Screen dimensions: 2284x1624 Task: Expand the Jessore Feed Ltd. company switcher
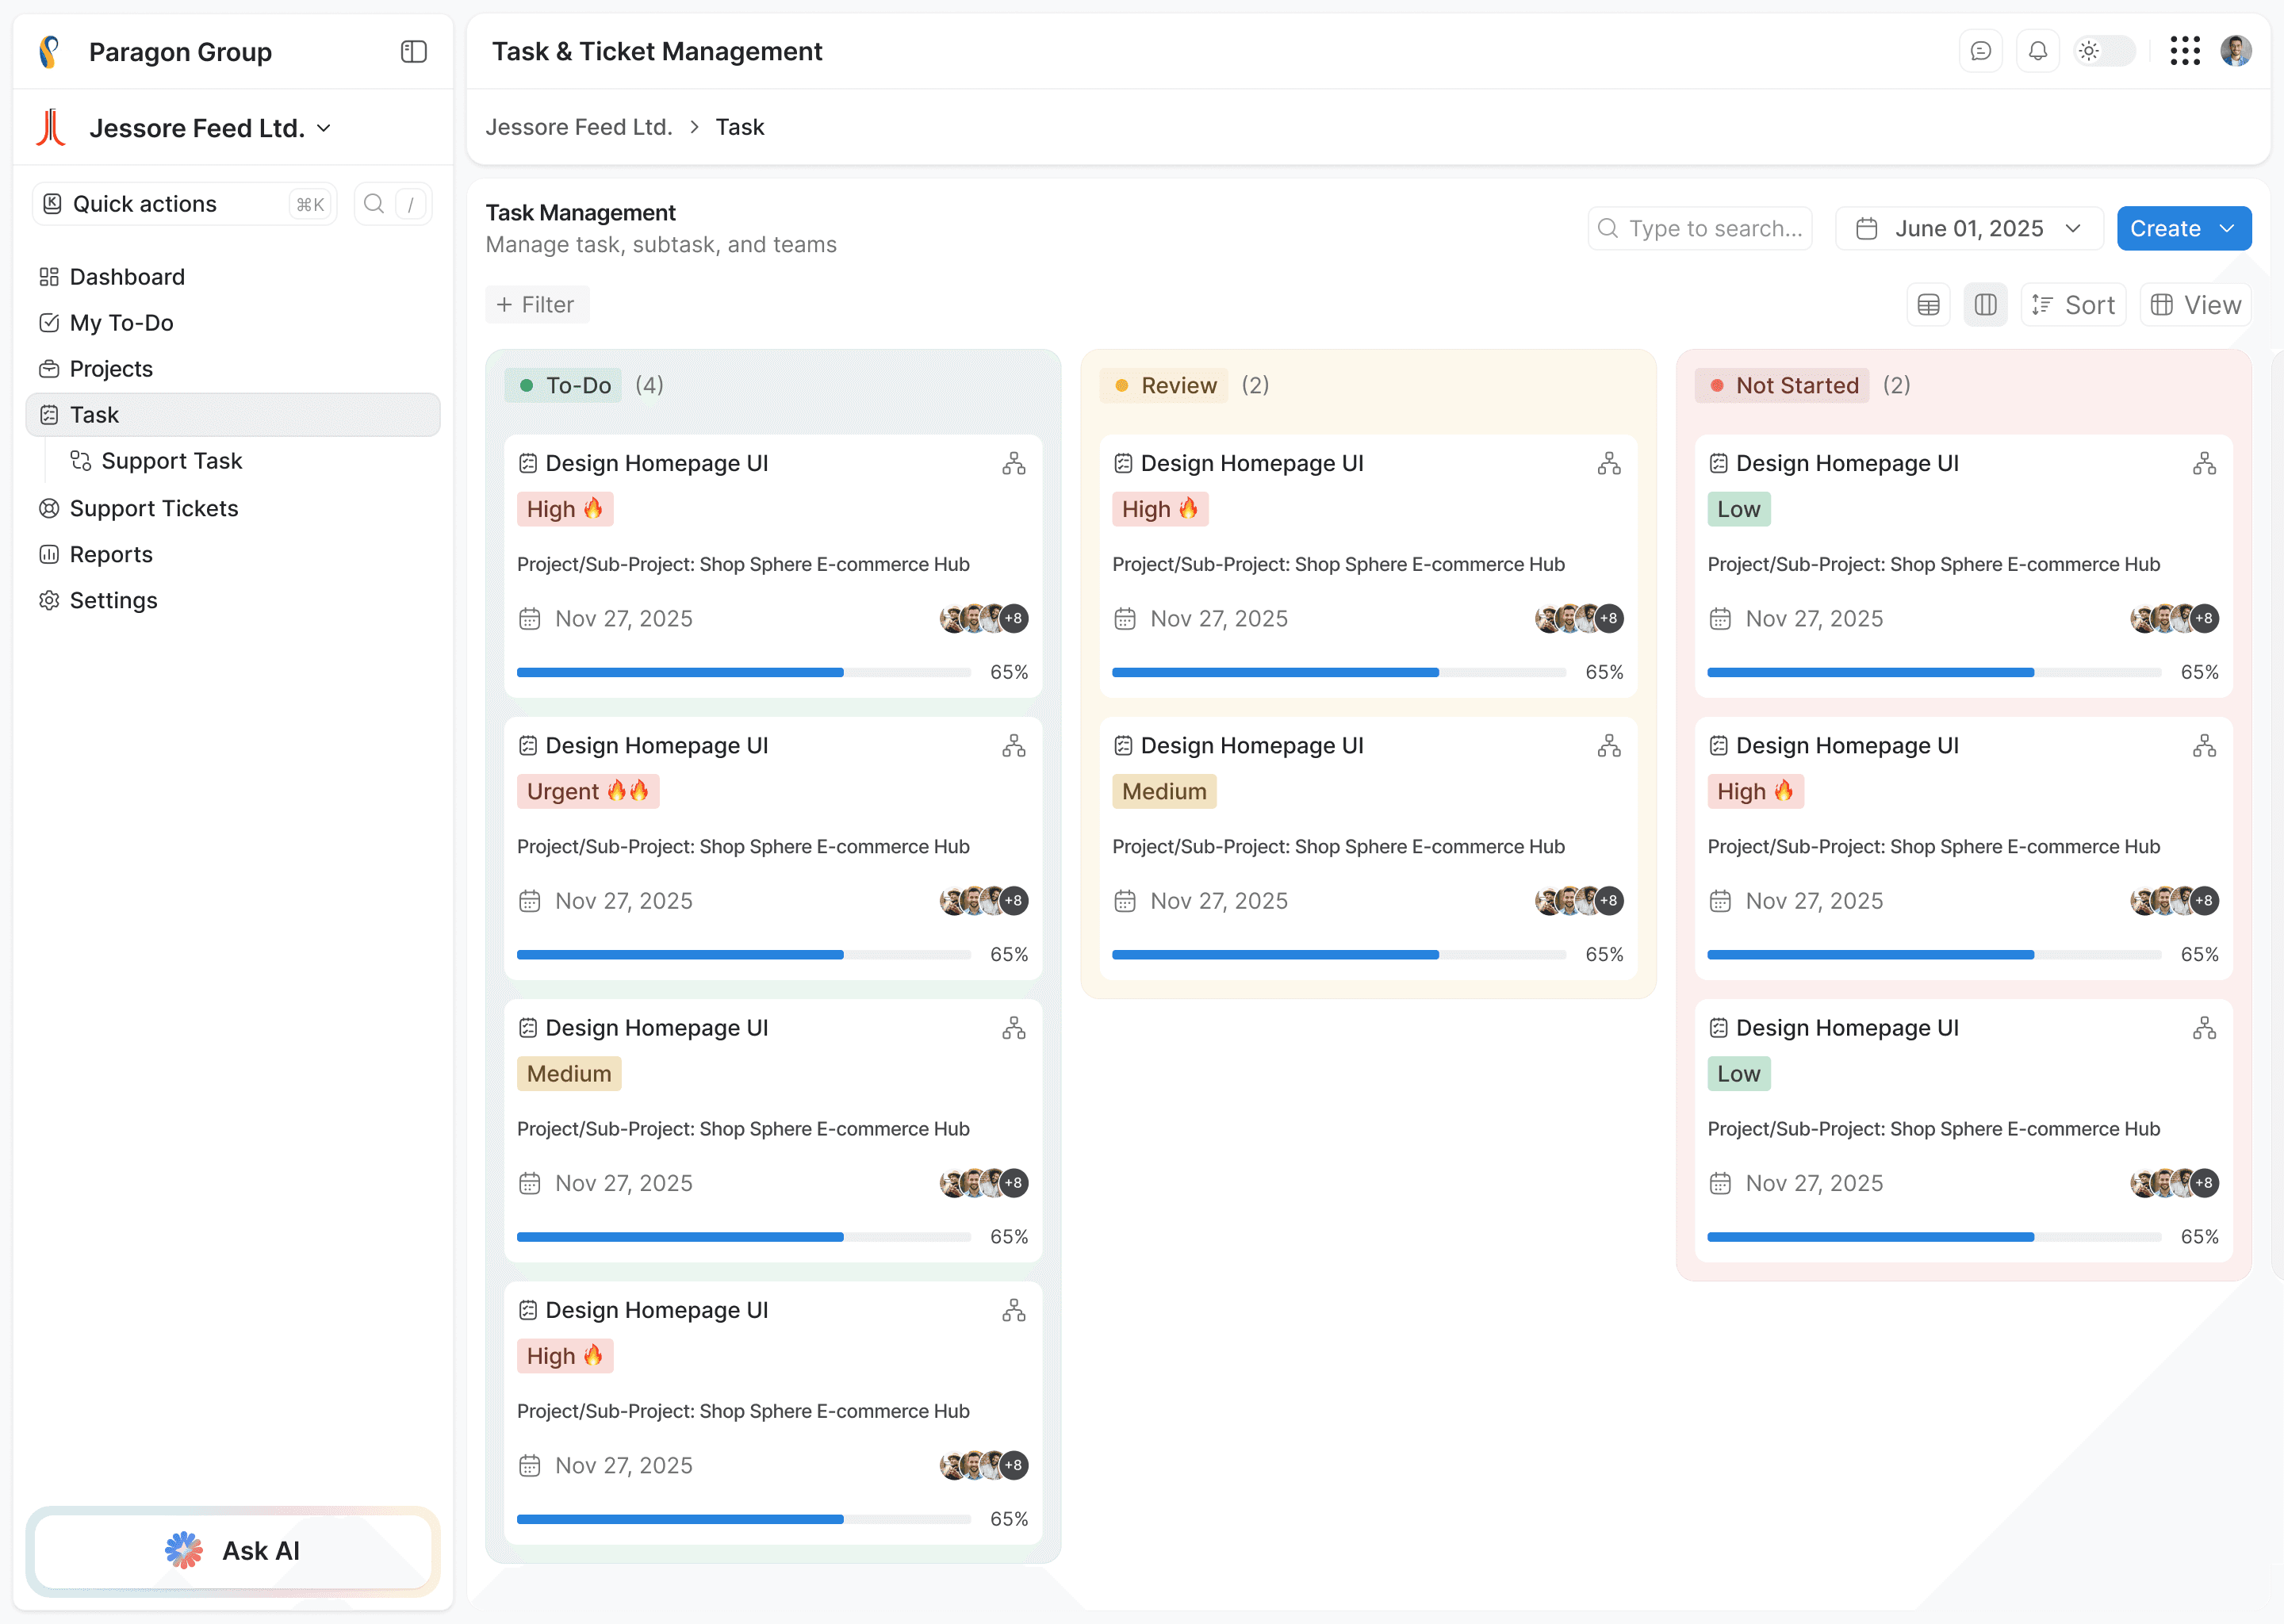point(324,129)
